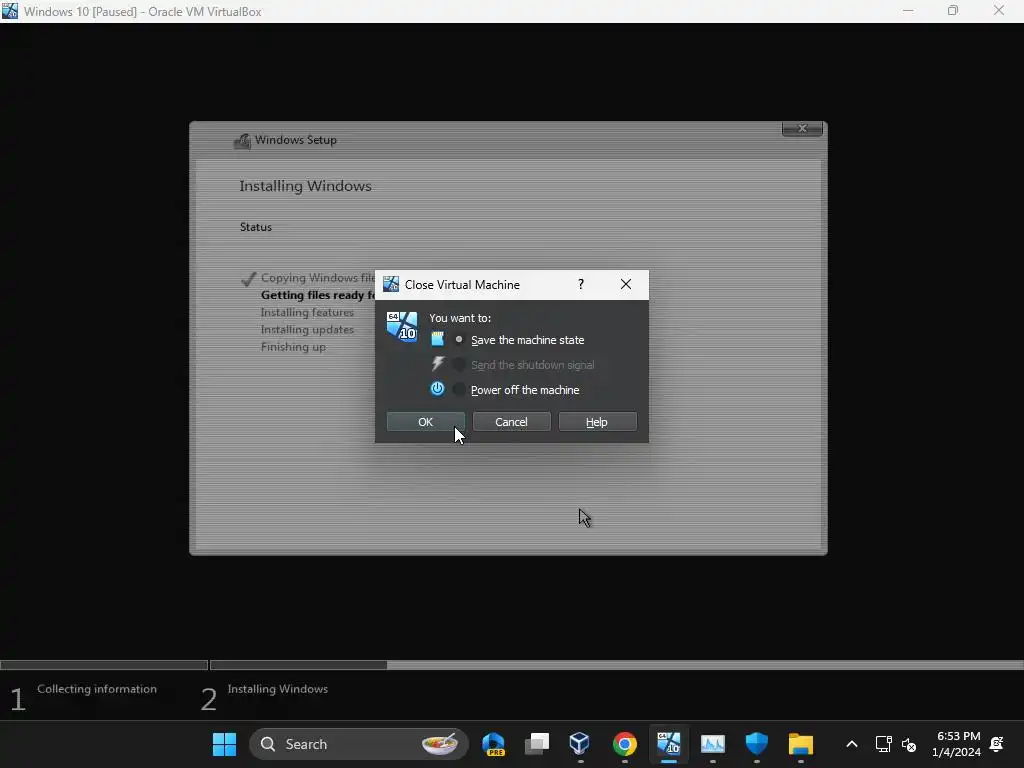1024x768 pixels.
Task: Click the question mark help icon in dialog title
Action: (x=581, y=284)
